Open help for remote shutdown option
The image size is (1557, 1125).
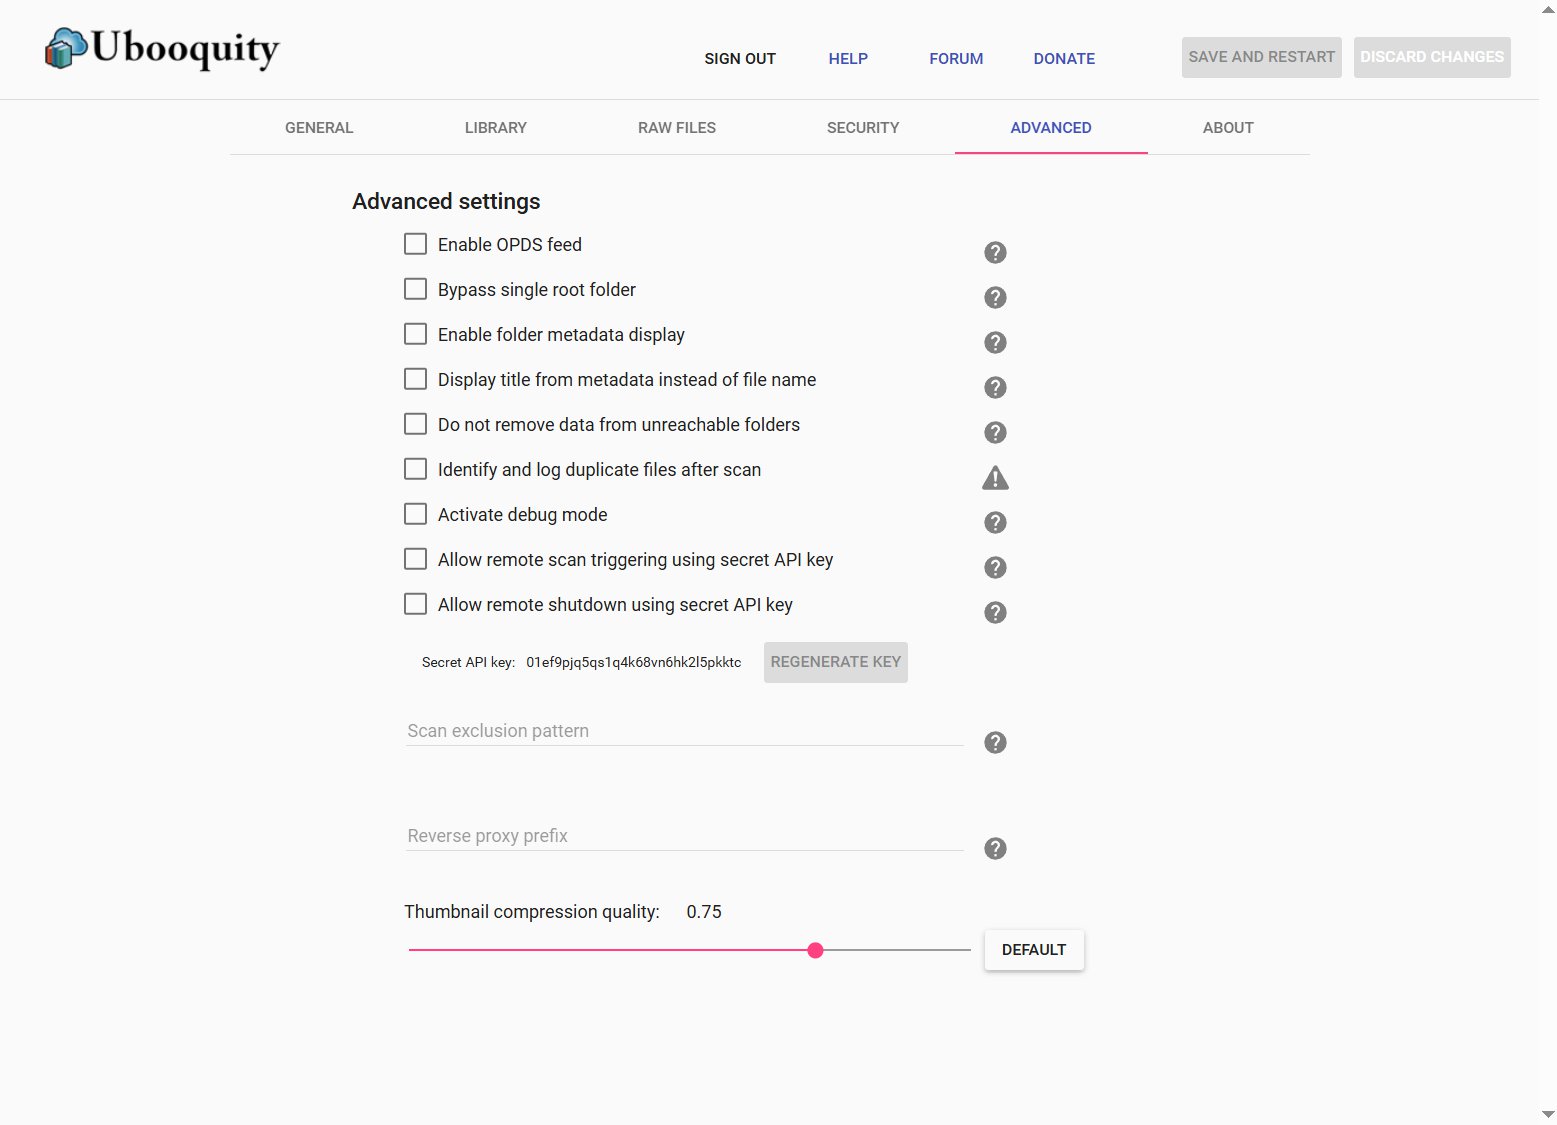[x=994, y=612]
